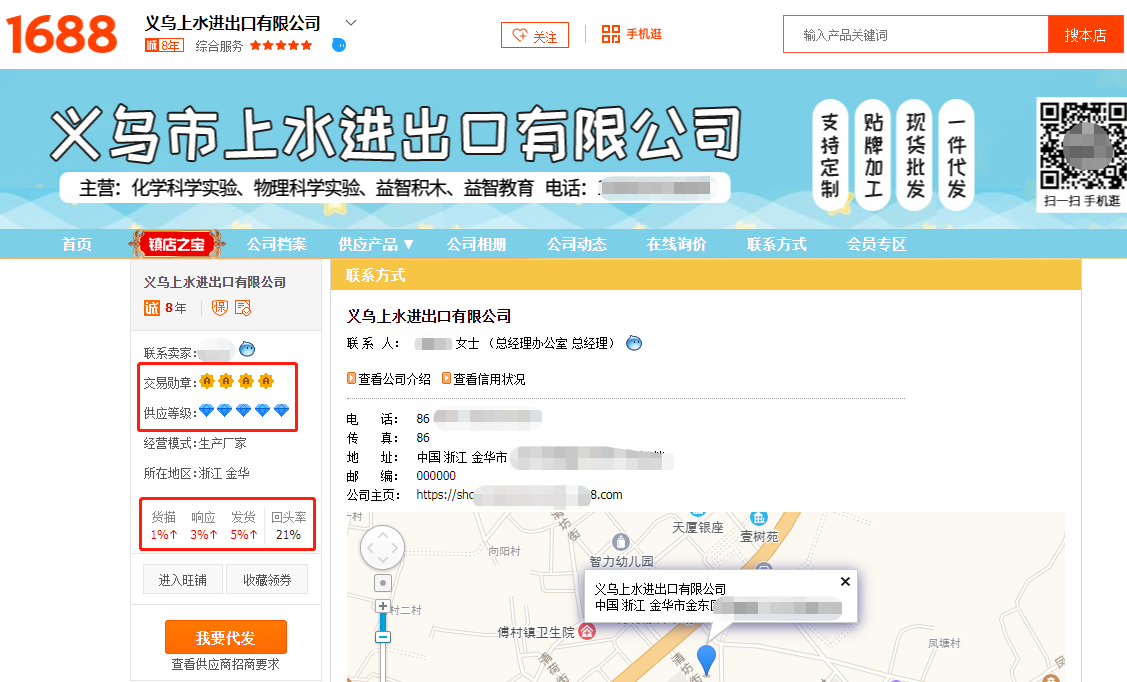Screen dimensions: 1127x682
Task: Click the 关注 follow button
Action: pos(535,35)
